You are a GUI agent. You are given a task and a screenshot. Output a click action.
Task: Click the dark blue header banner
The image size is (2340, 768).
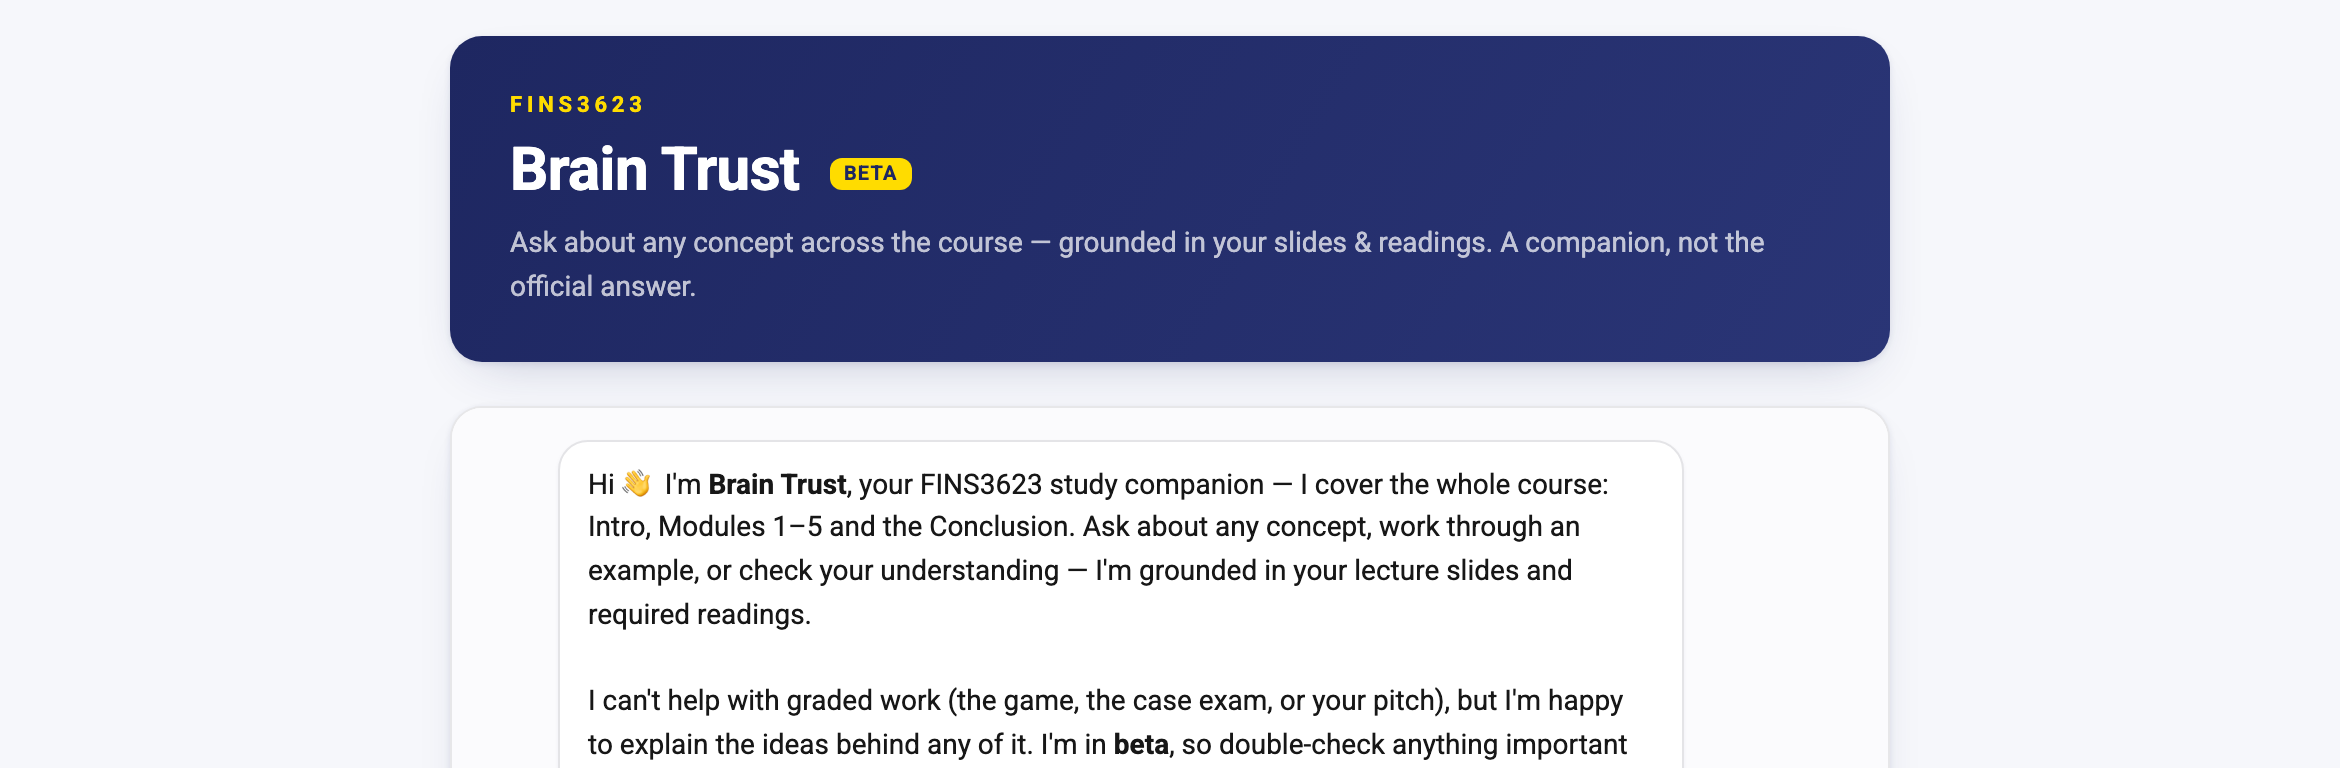pos(1170,199)
